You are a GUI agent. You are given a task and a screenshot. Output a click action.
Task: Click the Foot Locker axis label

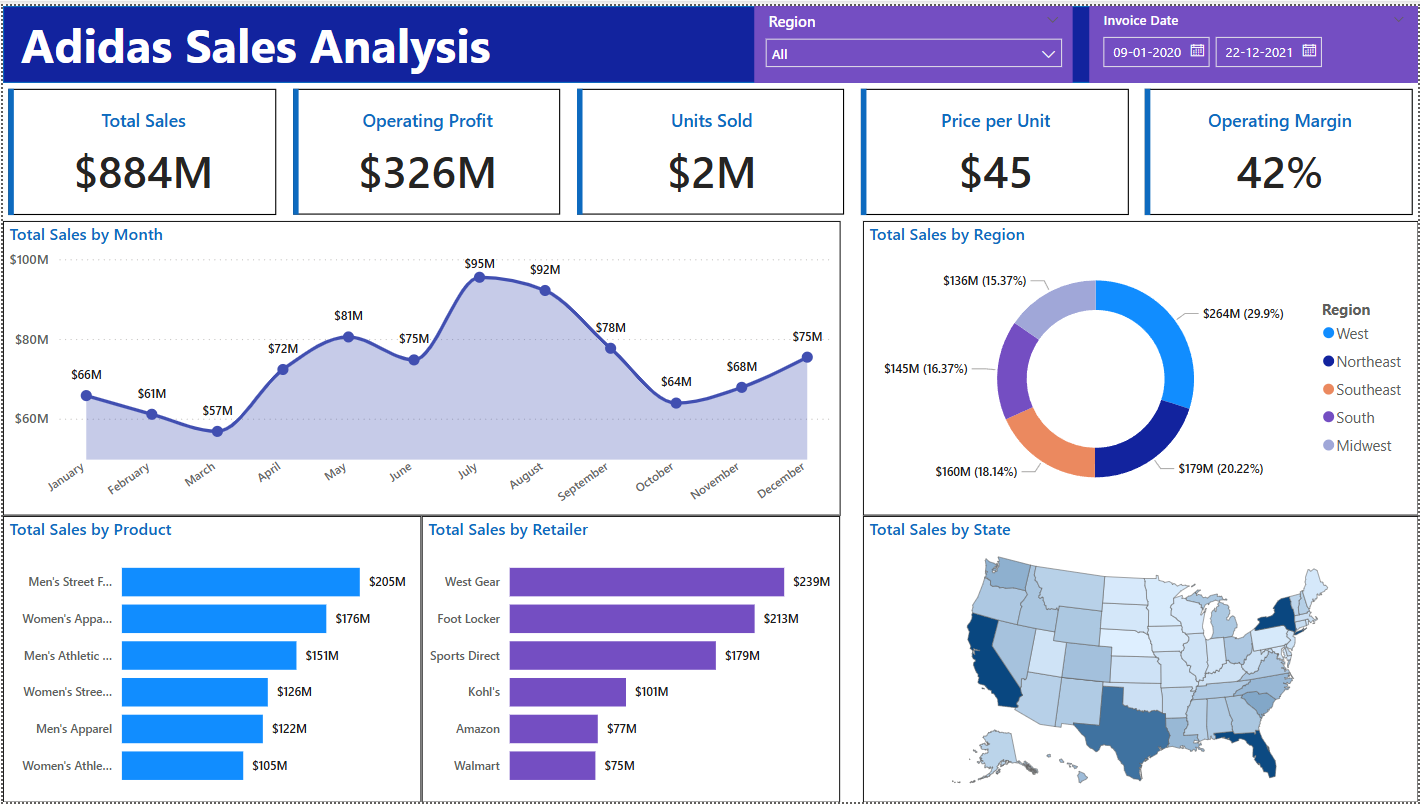click(x=468, y=619)
